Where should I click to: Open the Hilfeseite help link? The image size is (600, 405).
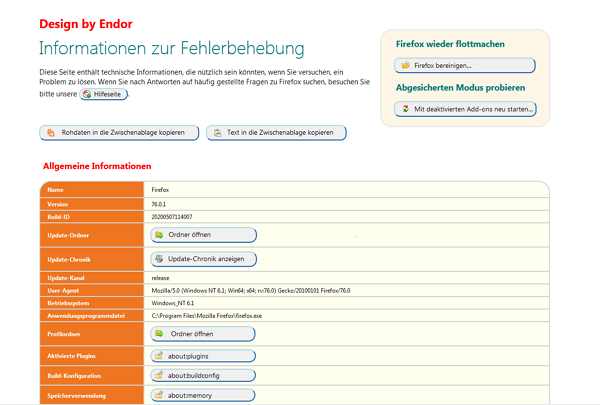(x=104, y=94)
